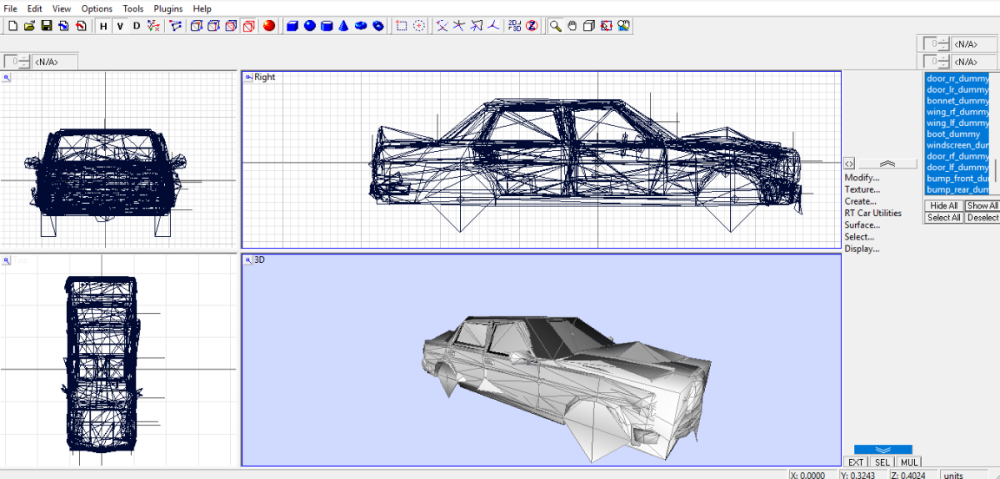
Task: Expand the Select... command group
Action: coord(859,237)
